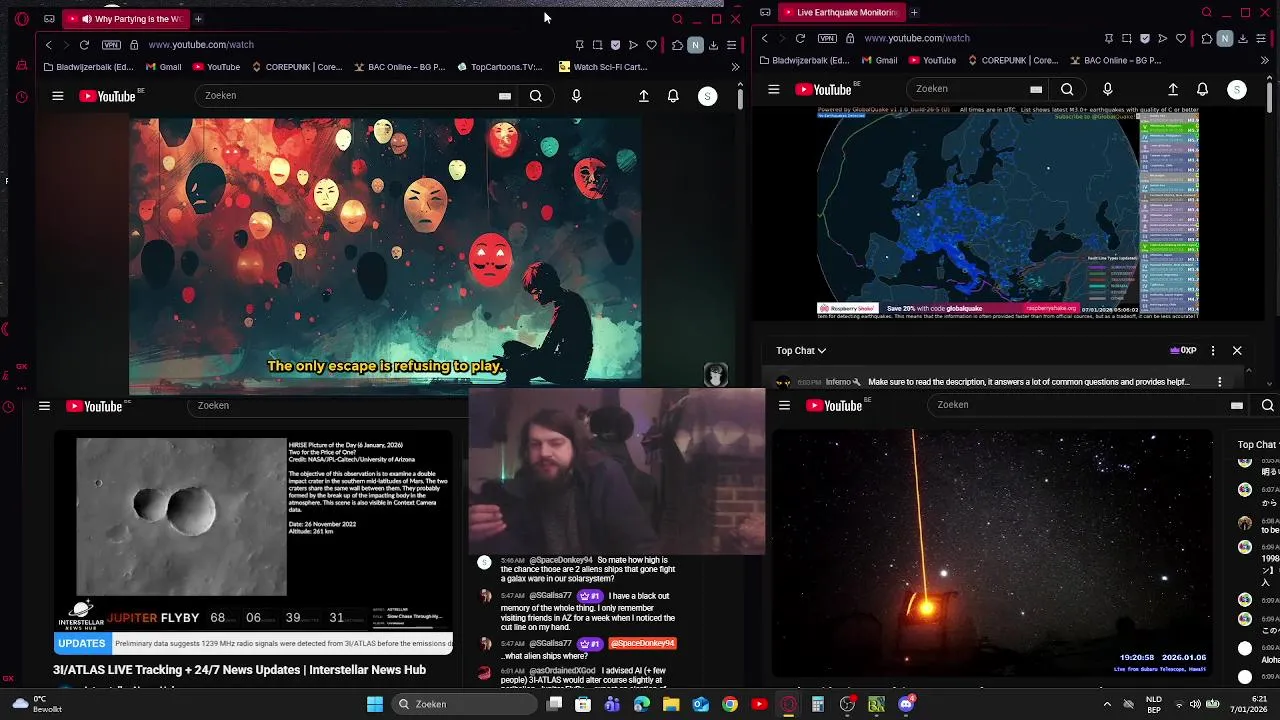The height and width of the screenshot is (720, 1280).
Task: Open a new tab in left browser window
Action: pyautogui.click(x=198, y=19)
